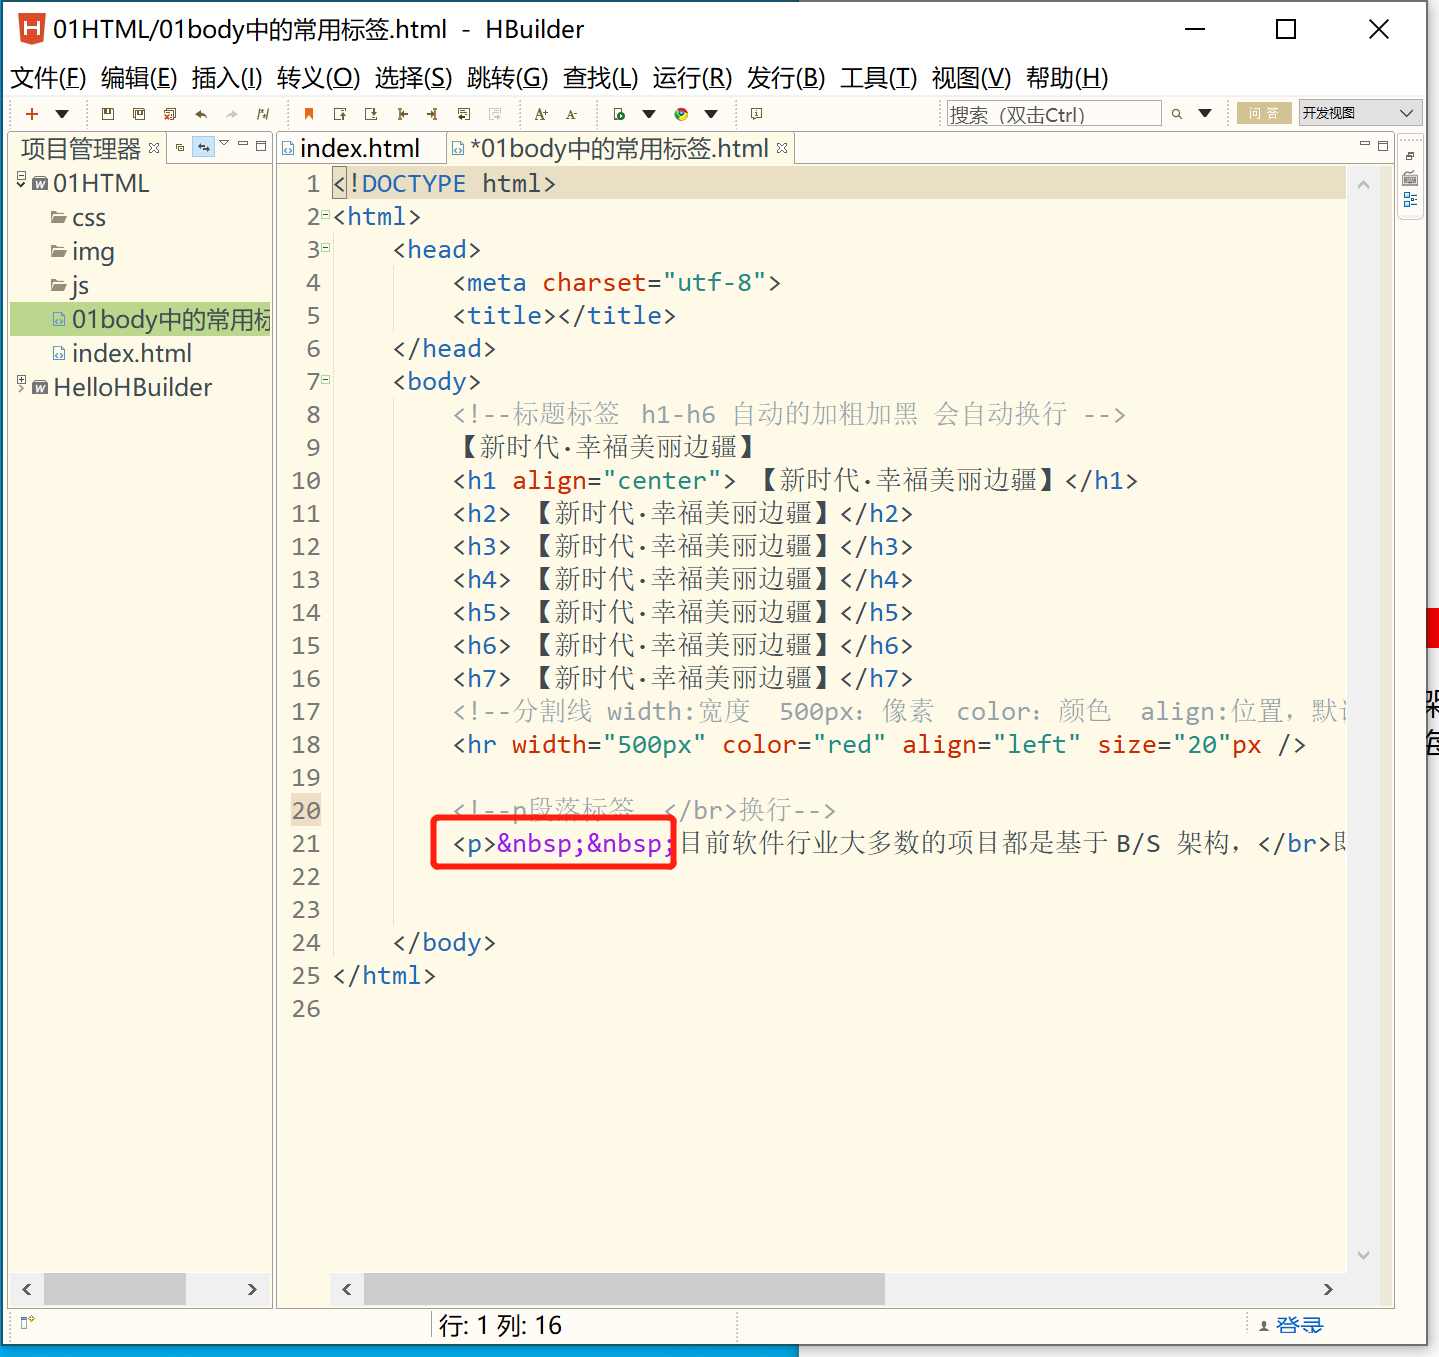Viewport: 1439px width, 1357px height.
Task: Click the outline view icon in right sidebar
Action: pos(1410,200)
